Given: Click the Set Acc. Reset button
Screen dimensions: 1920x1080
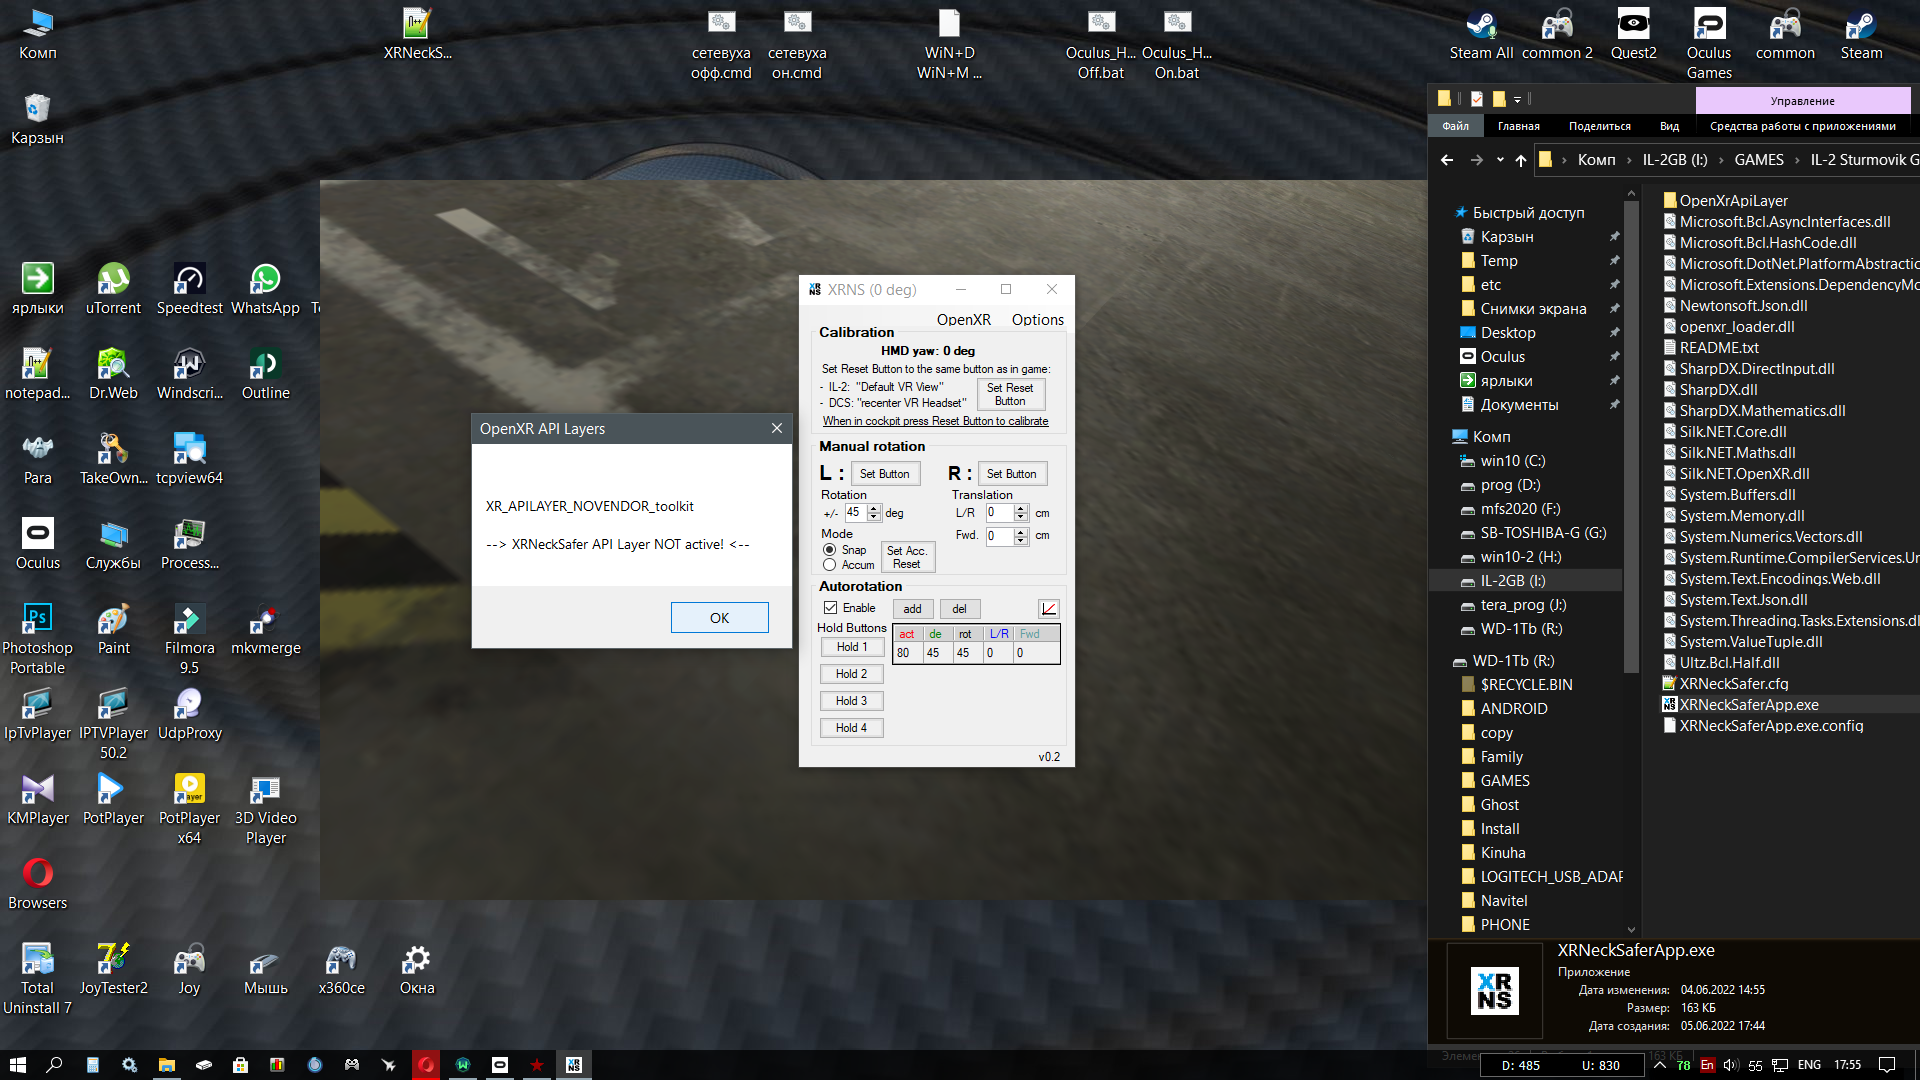Looking at the screenshot, I should point(907,557).
